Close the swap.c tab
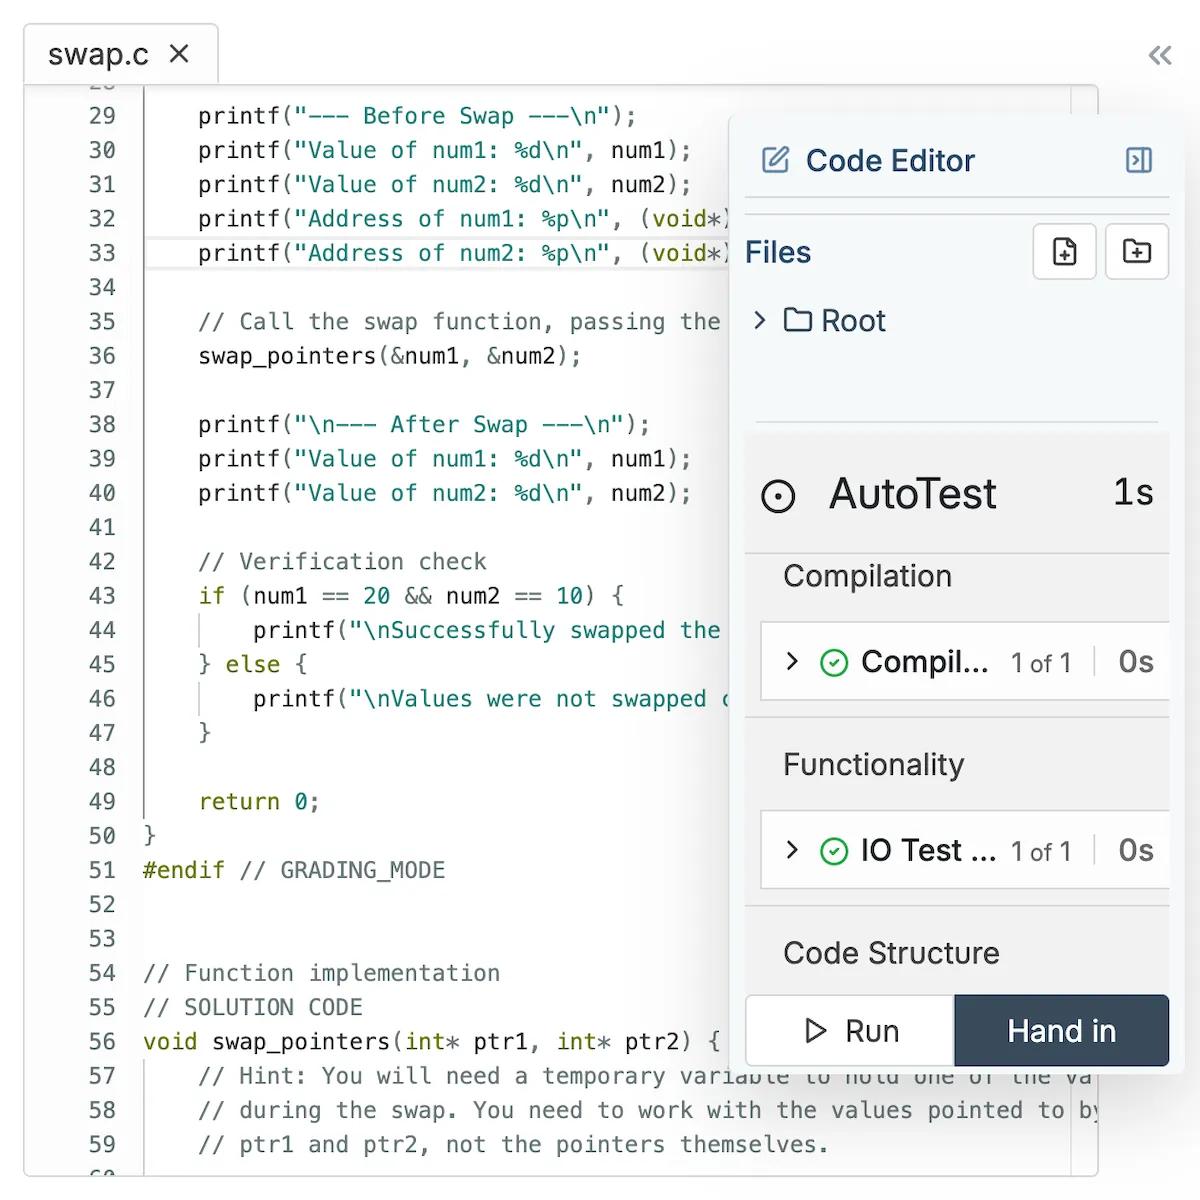Viewport: 1200px width, 1200px height. point(179,54)
